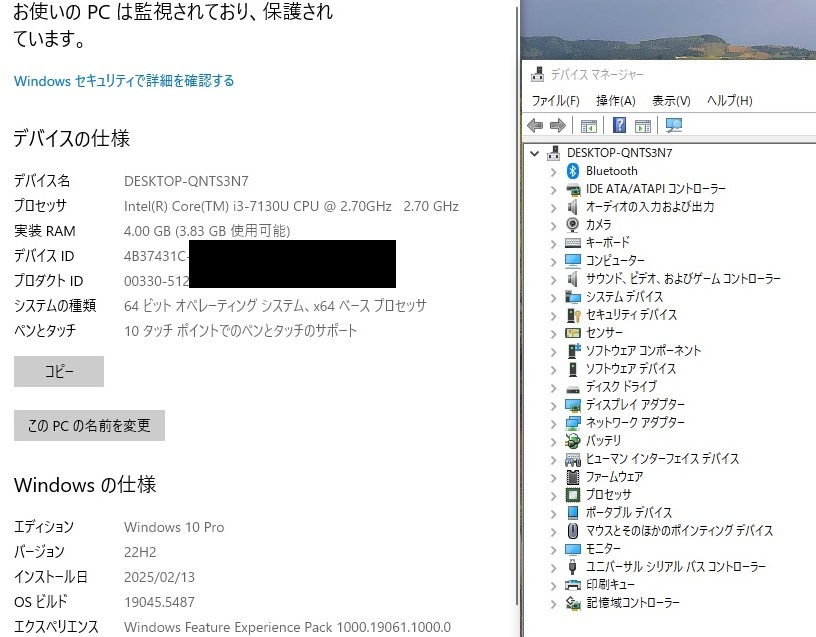Click the マウスとそのほかのポインティング デバイス mouse icon
This screenshot has width=816, height=637.
click(572, 531)
